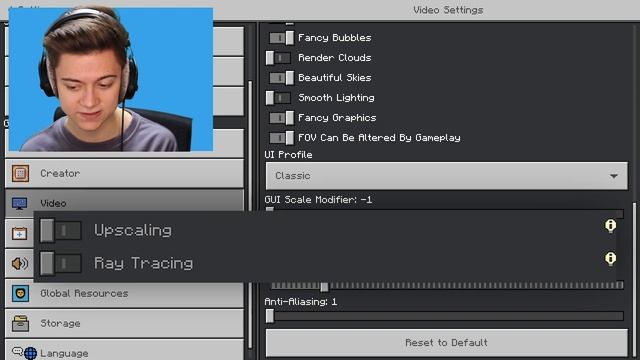This screenshot has height=360, width=640.
Task: Click the Anti-Aliasing slider handle
Action: (270, 316)
